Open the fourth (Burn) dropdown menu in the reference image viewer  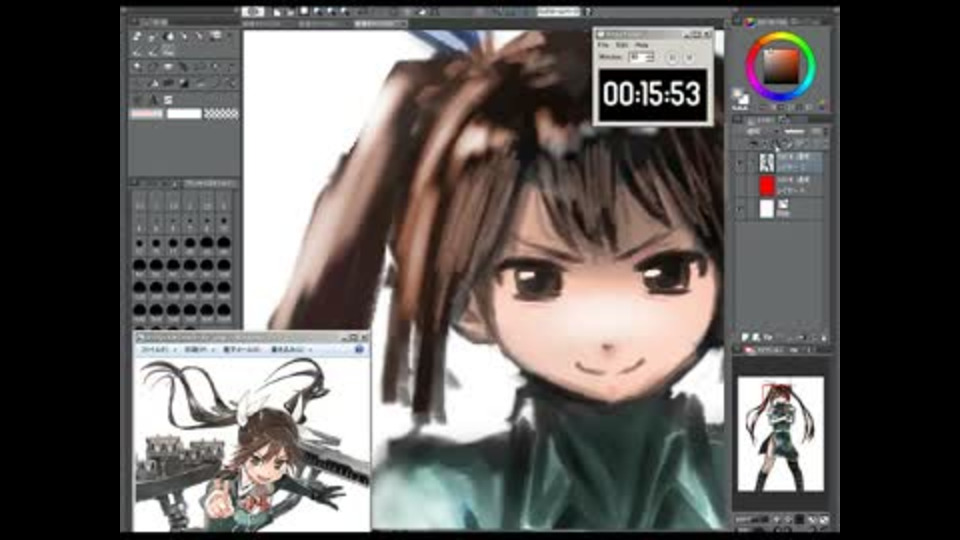coord(291,350)
